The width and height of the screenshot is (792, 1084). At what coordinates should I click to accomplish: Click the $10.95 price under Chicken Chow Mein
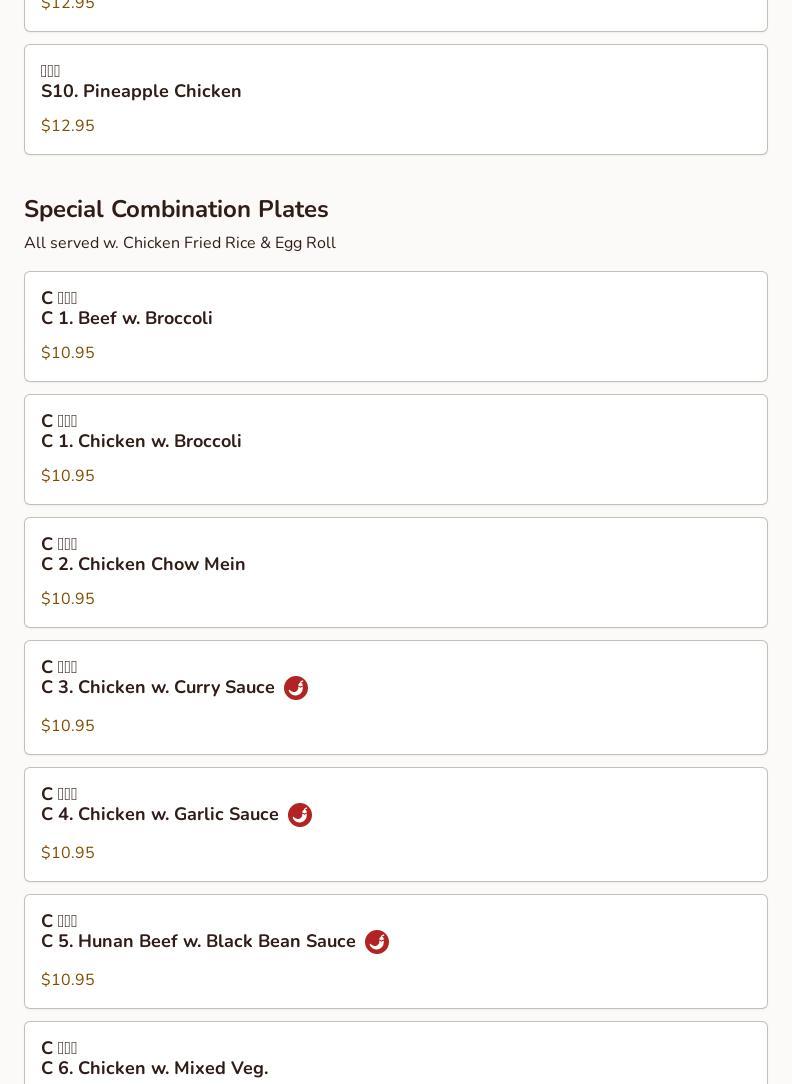coord(68,599)
